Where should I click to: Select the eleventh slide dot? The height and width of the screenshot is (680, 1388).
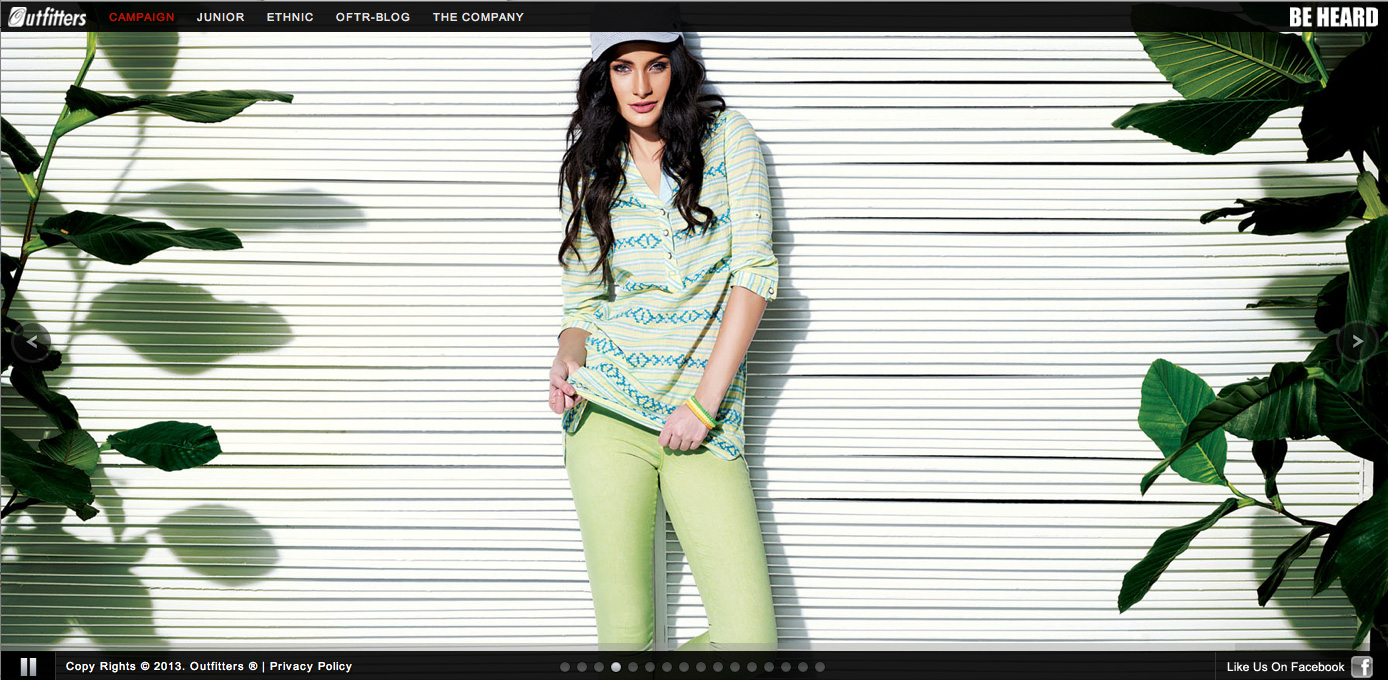coord(735,667)
